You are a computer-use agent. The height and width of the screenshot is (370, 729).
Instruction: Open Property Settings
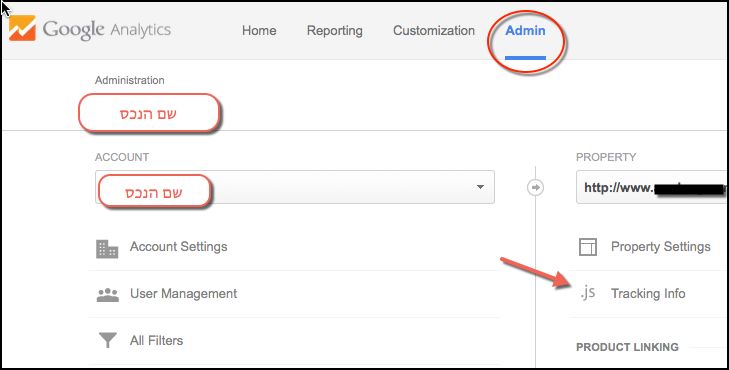pyautogui.click(x=660, y=247)
